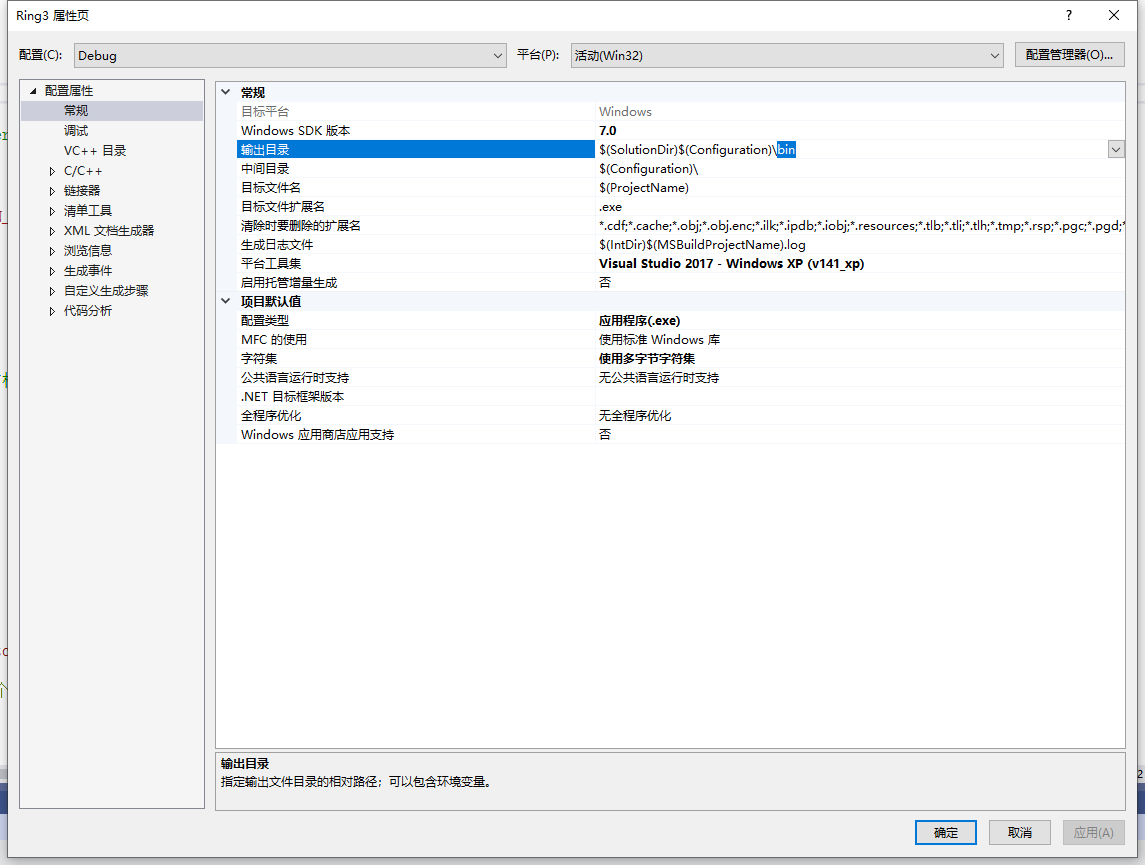Screen dimensions: 1145x865
Task: Collapse the 常规 property section
Action: (x=225, y=92)
